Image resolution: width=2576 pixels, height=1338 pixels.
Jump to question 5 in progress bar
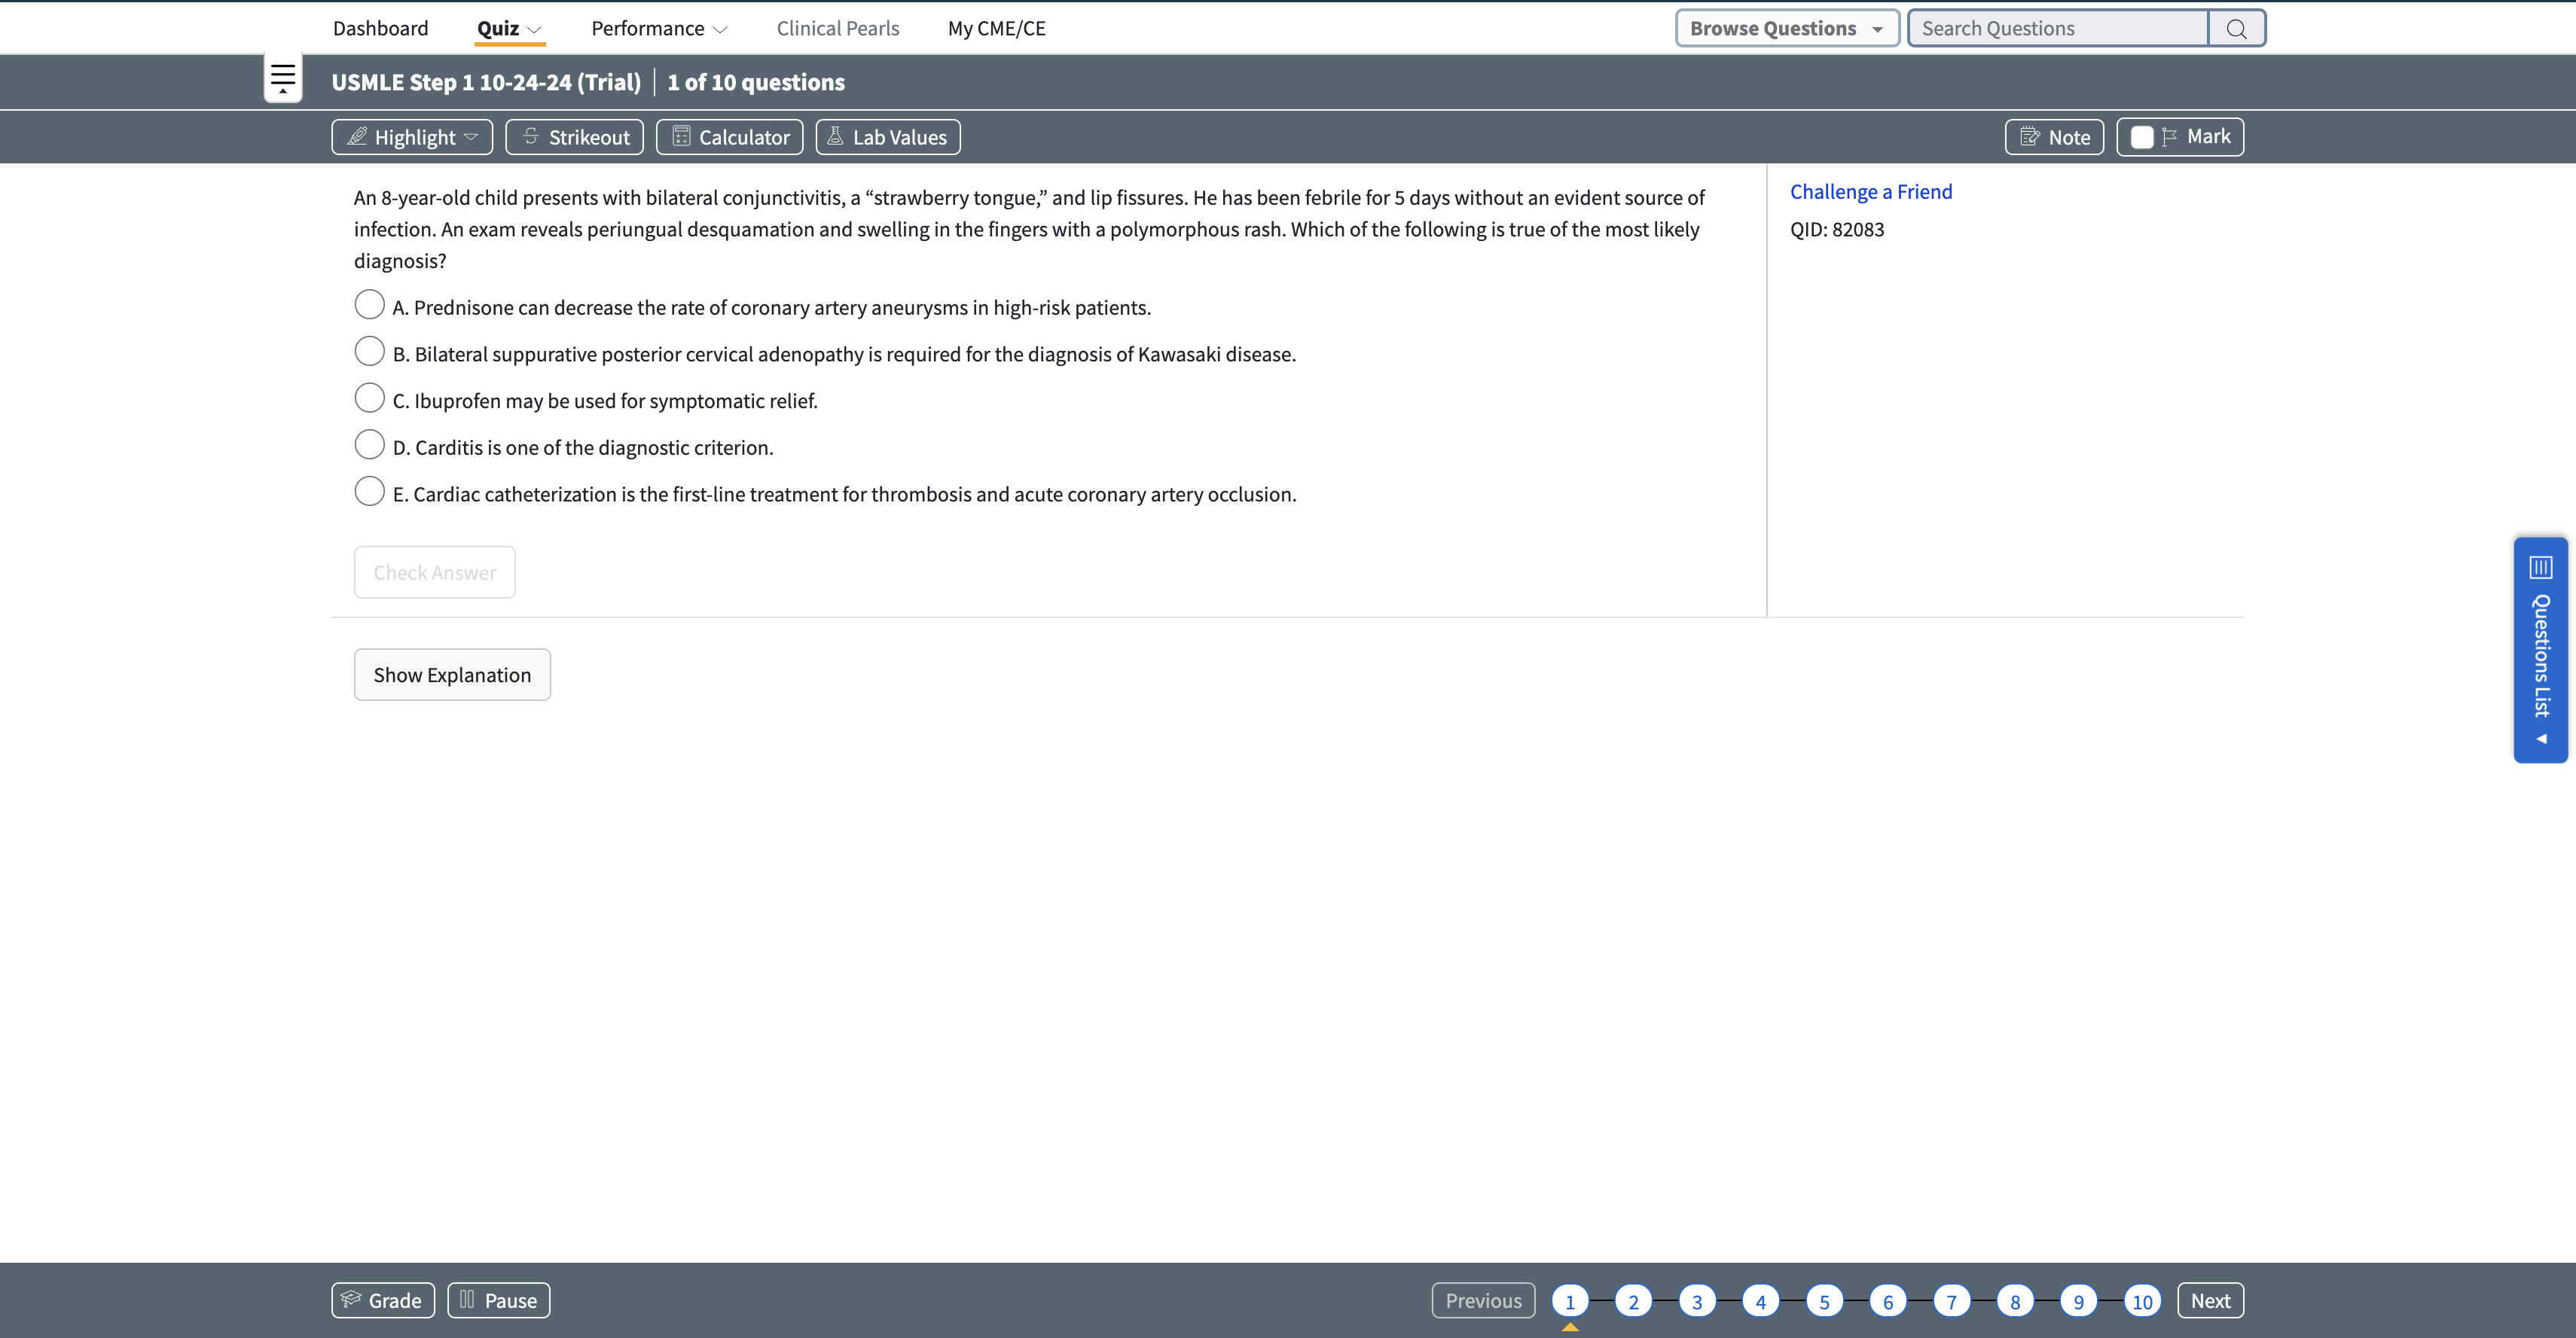click(x=1824, y=1301)
